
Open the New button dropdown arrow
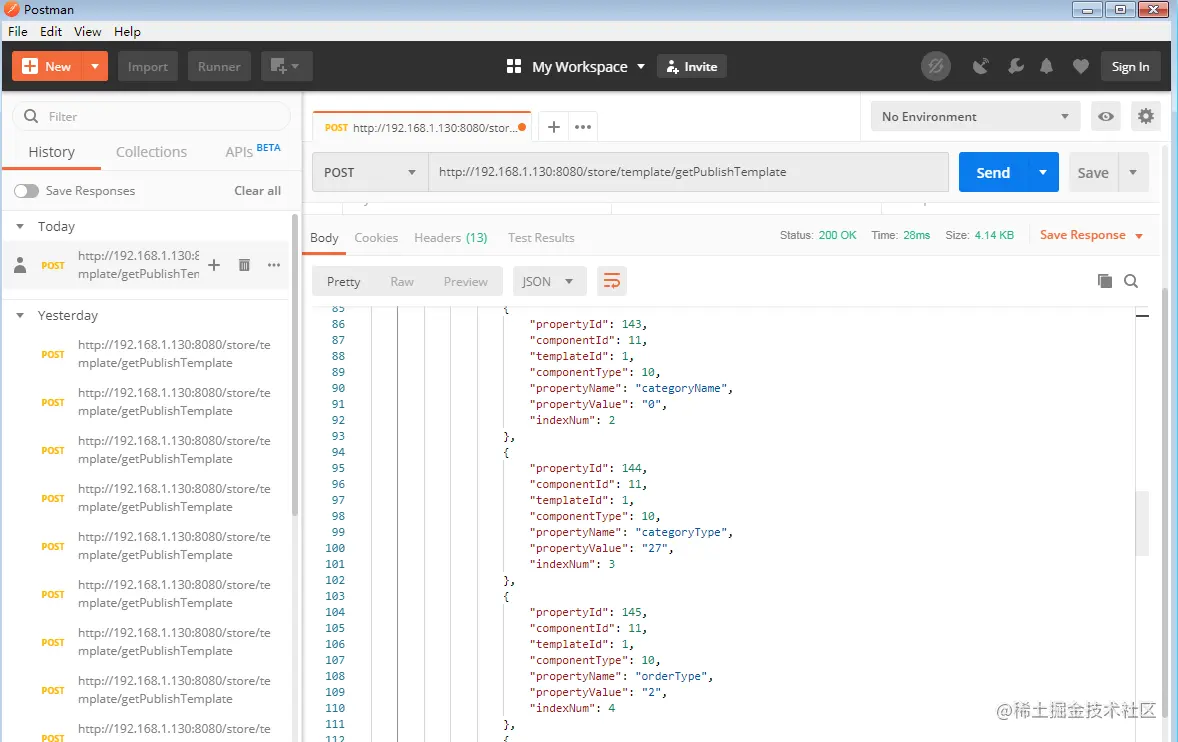click(x=95, y=66)
